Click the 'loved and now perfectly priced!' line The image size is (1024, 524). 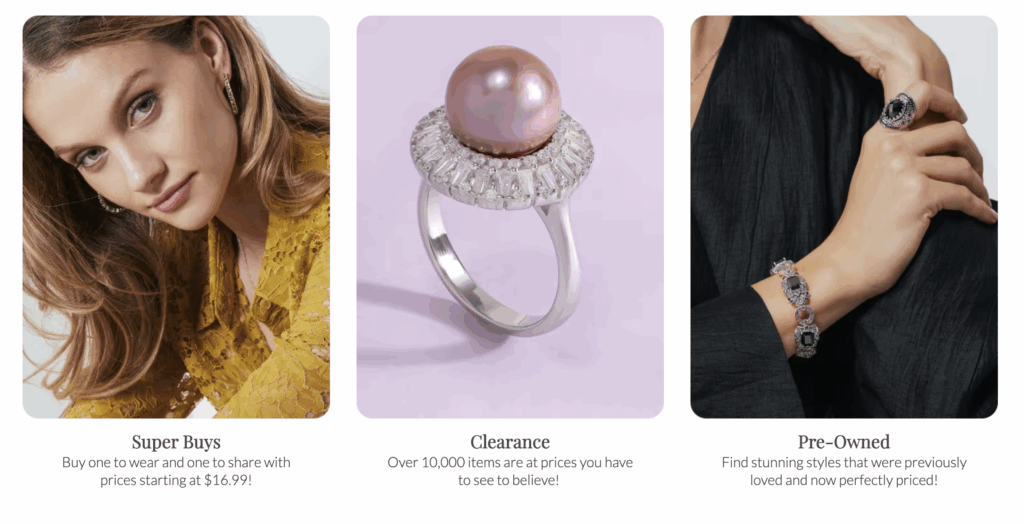[844, 480]
